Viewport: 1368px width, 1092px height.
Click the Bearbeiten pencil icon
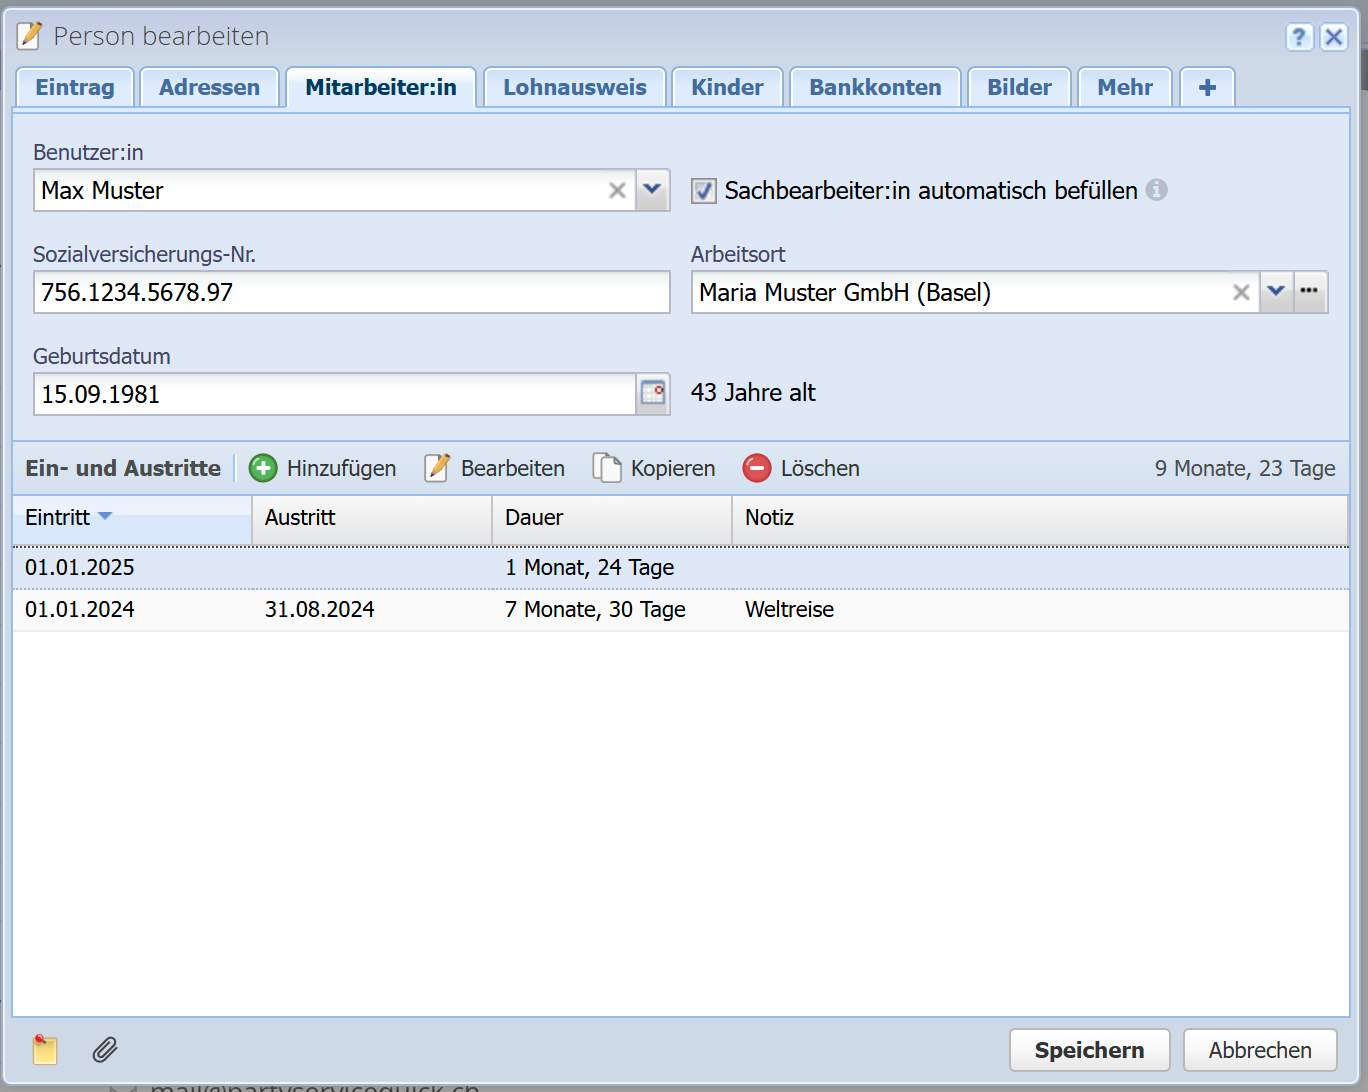[x=437, y=468]
